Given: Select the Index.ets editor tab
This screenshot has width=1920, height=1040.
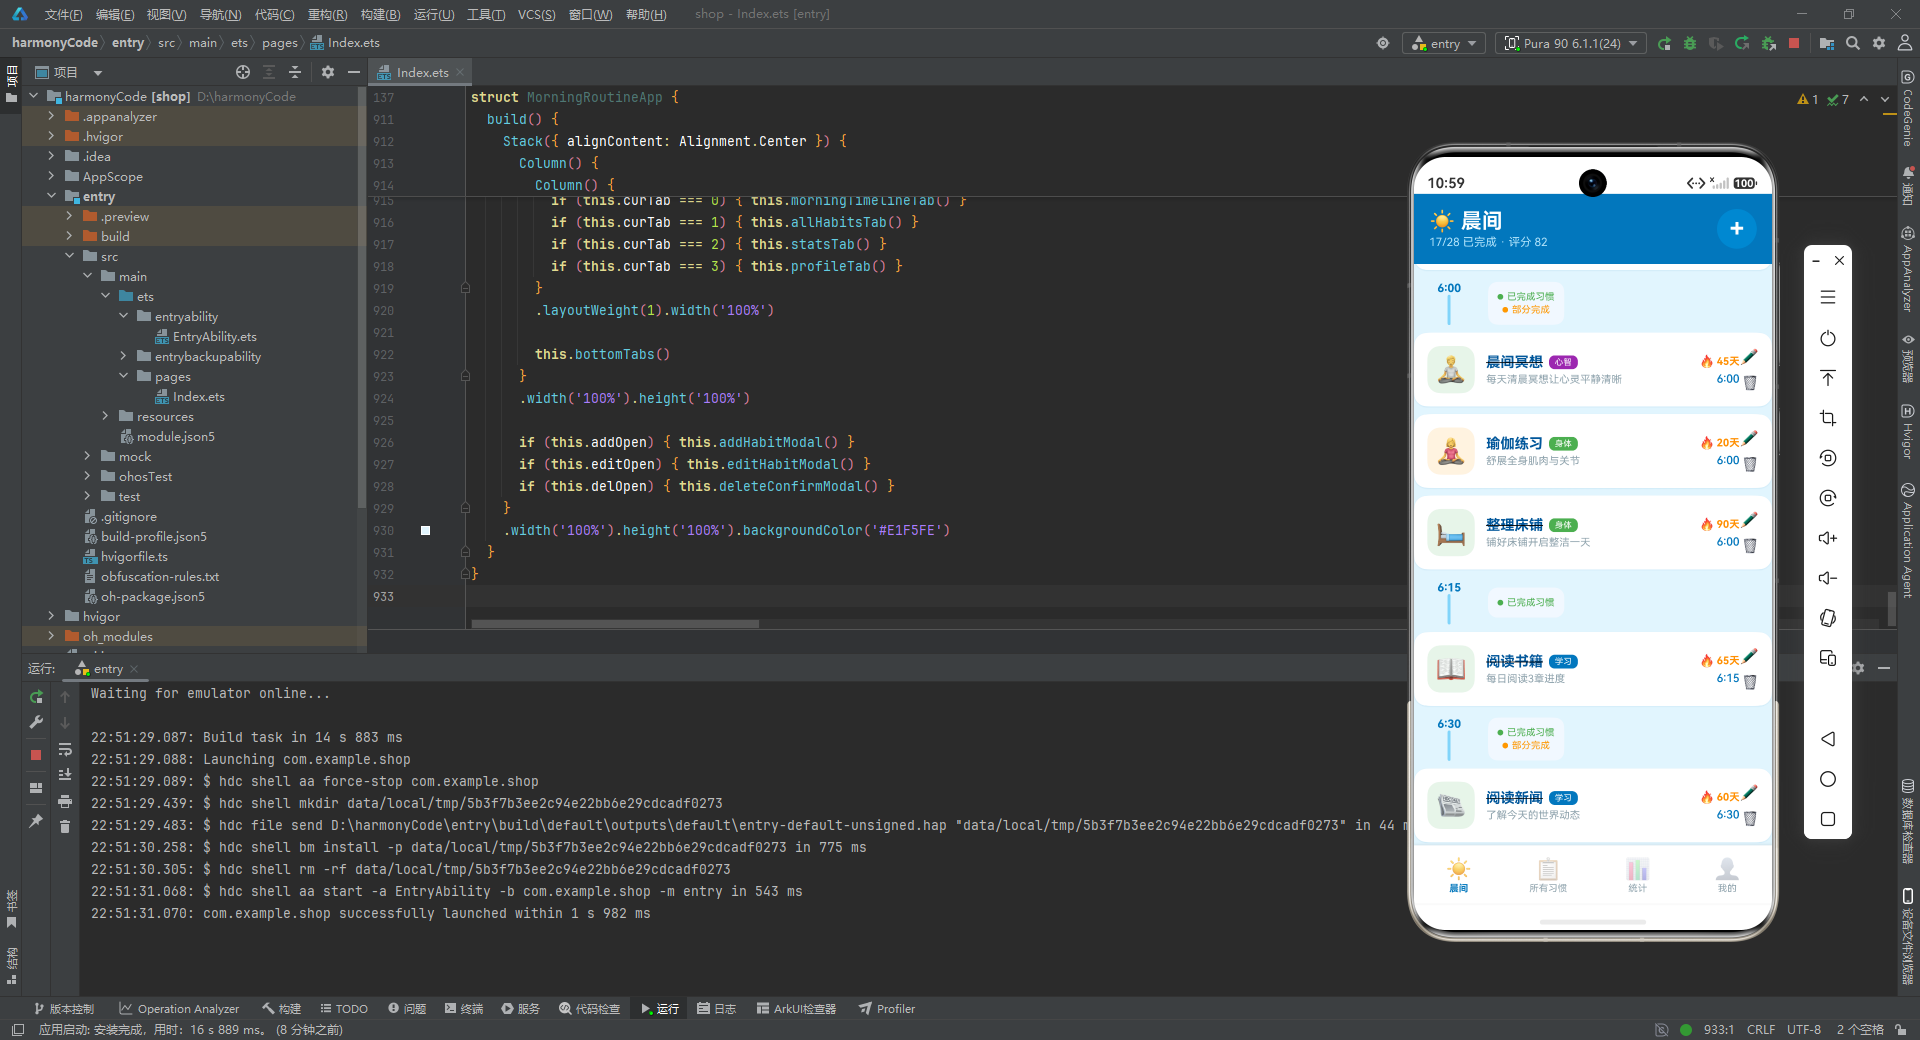Looking at the screenshot, I should pos(422,72).
